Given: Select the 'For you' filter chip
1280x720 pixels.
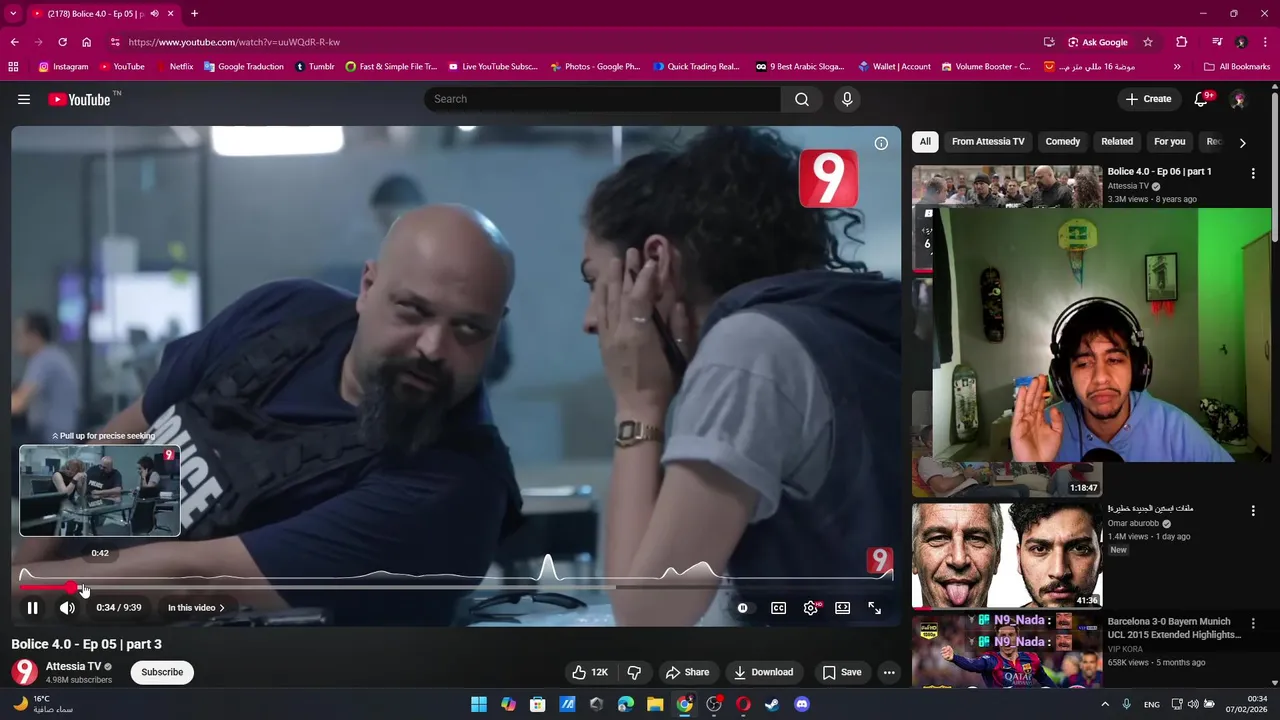Looking at the screenshot, I should 1169,142.
